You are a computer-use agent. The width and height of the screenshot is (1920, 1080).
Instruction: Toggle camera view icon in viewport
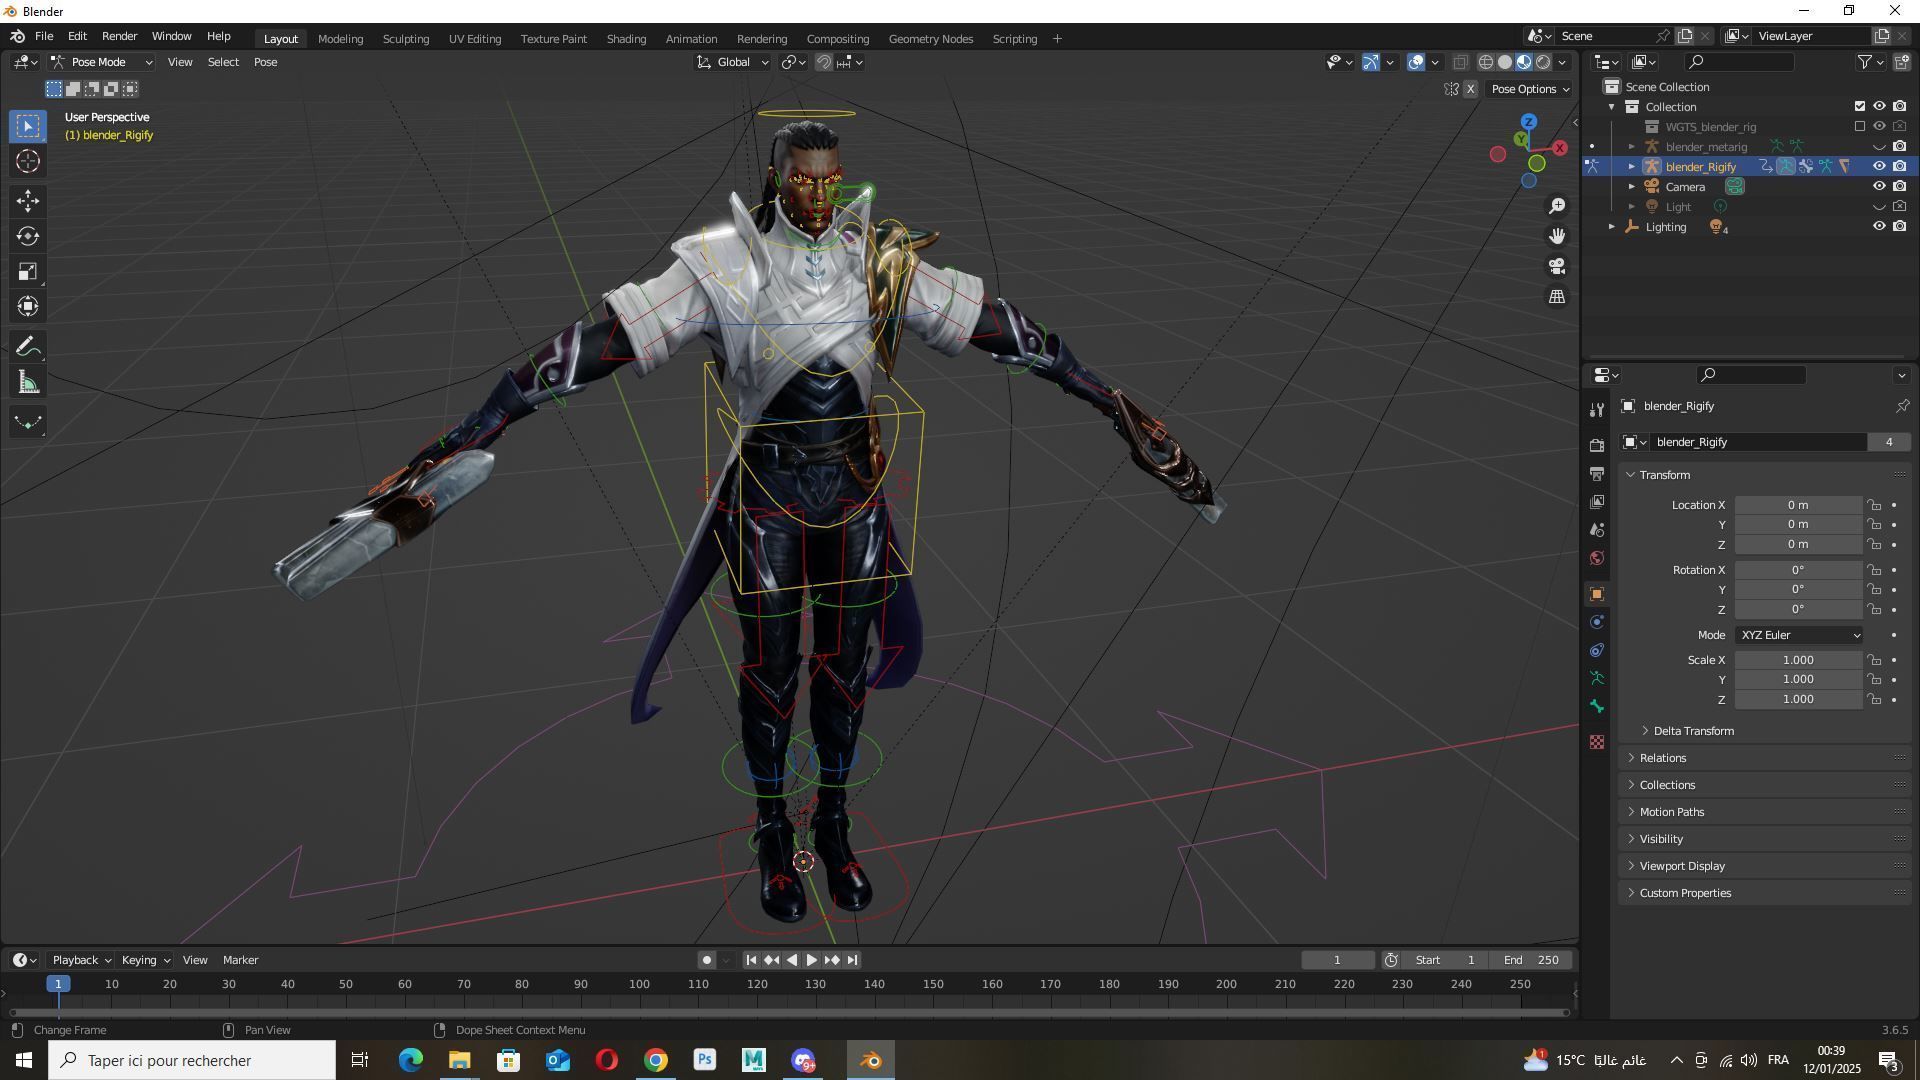[x=1557, y=266]
